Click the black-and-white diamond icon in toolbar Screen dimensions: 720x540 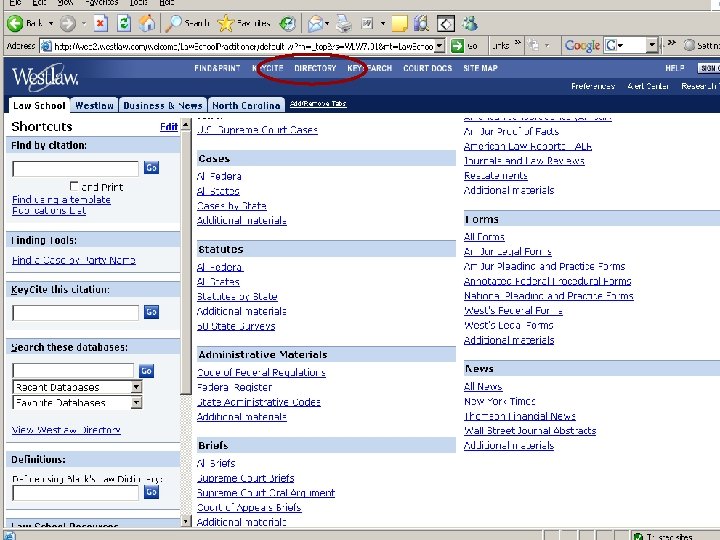445,23
